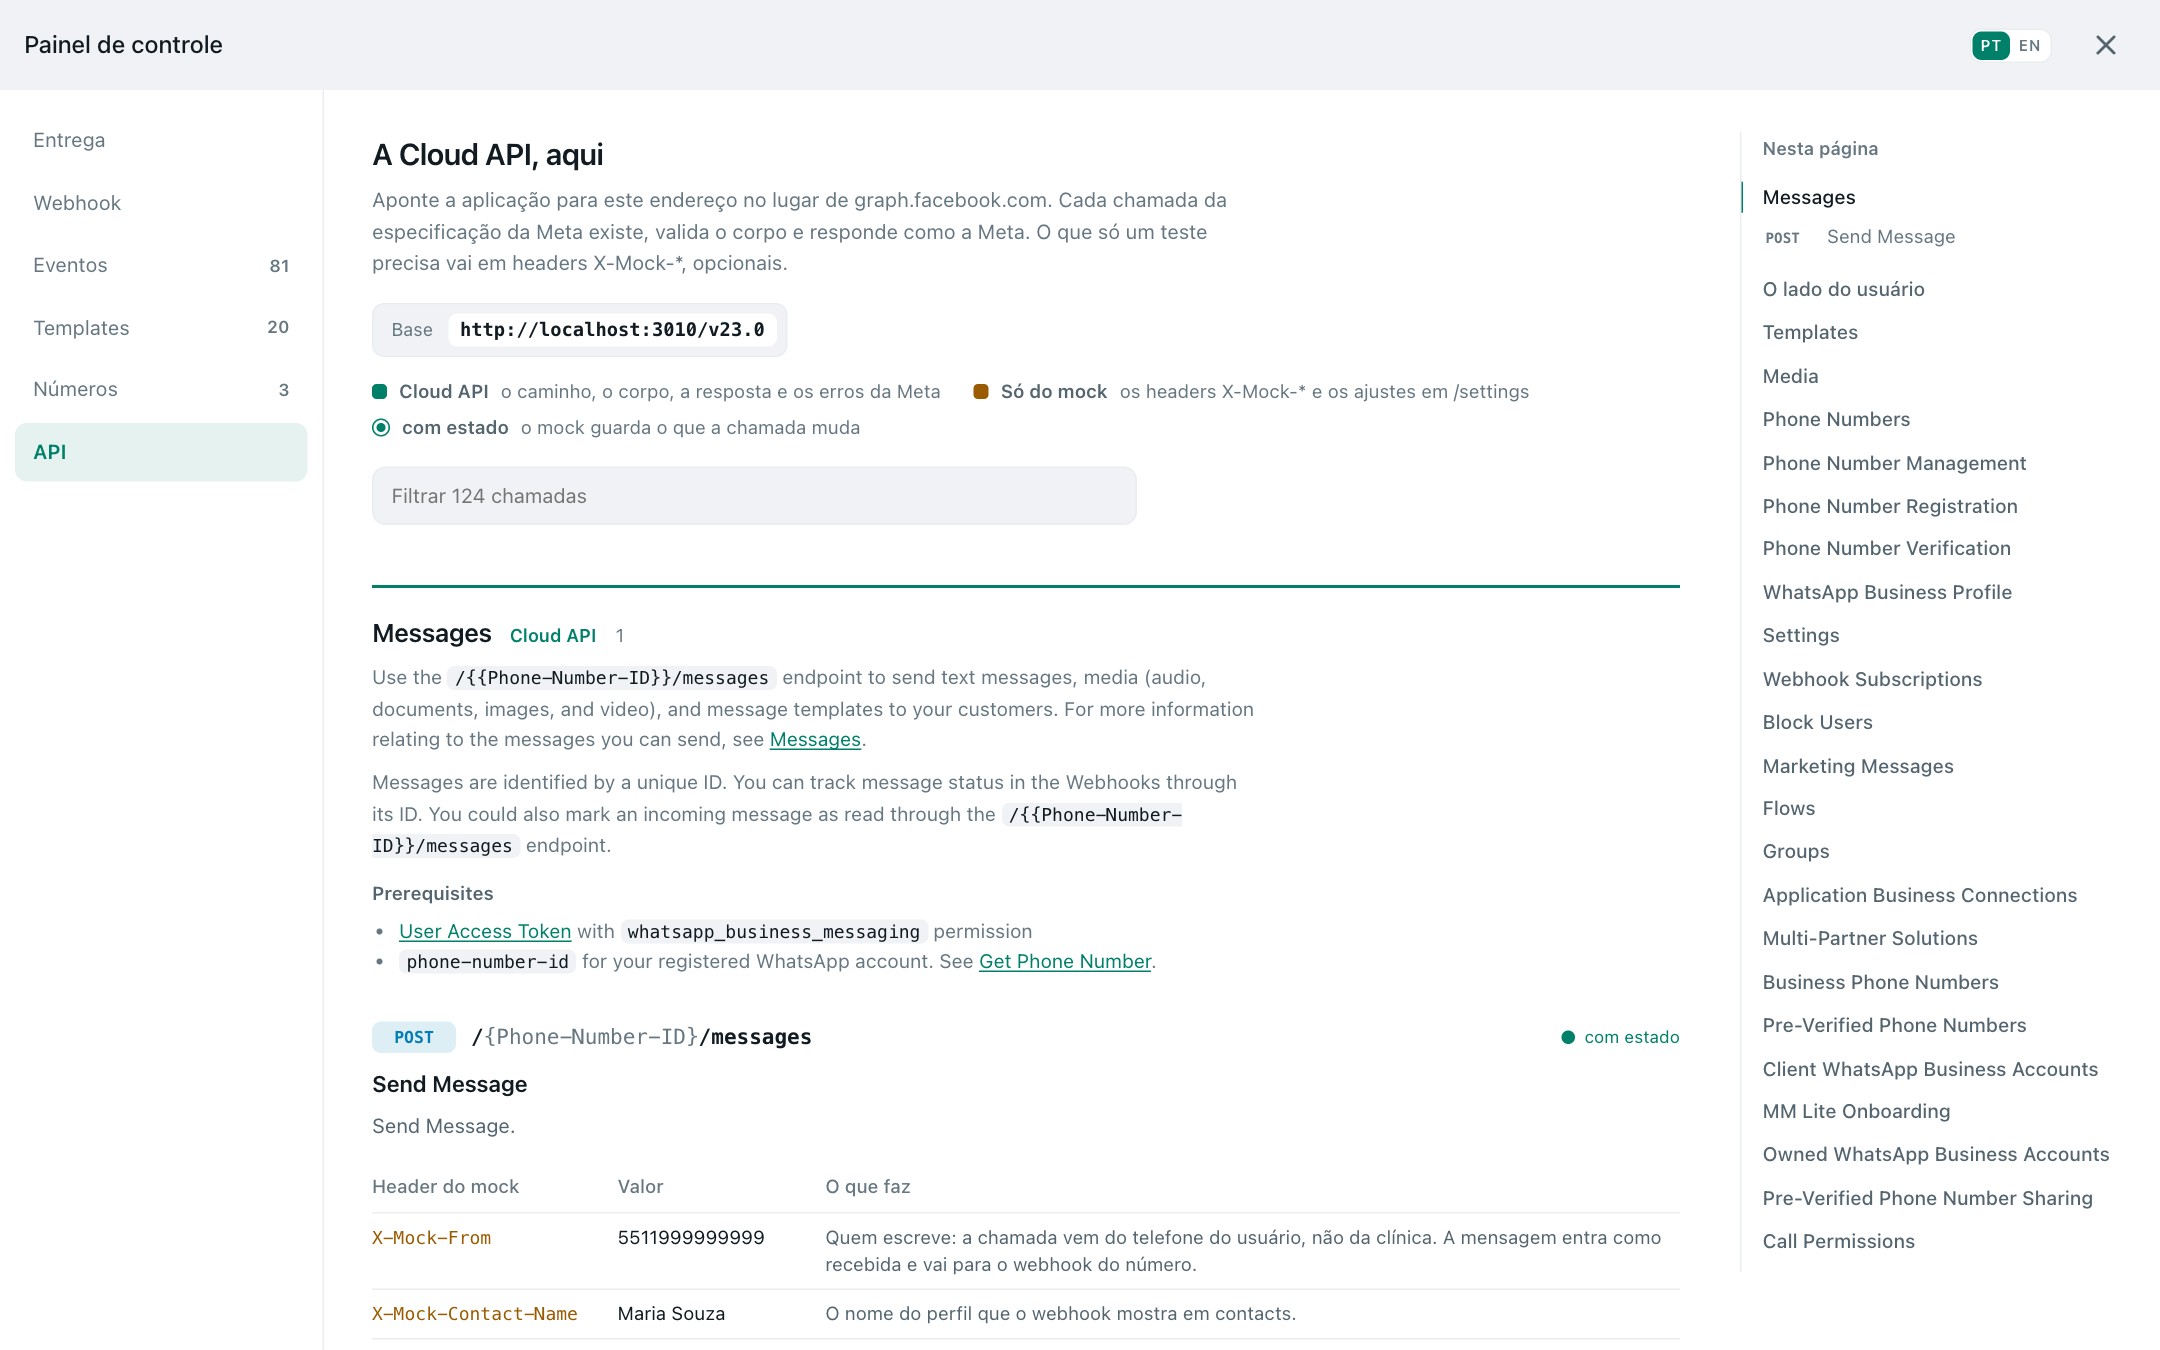This screenshot has height=1350, width=2160.
Task: Jump to Groups in the page outline
Action: 1796,852
